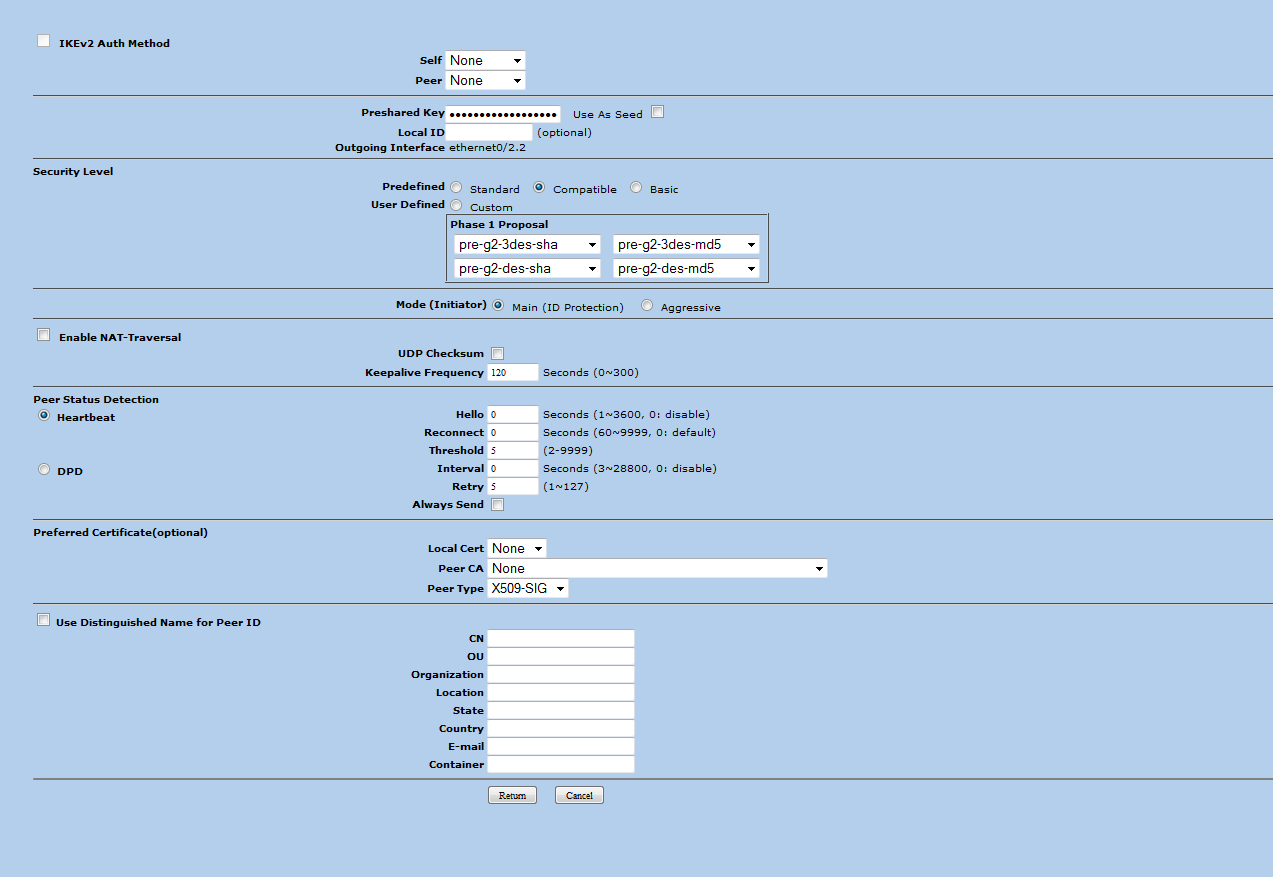
Task: Select the Basic security level
Action: [x=636, y=187]
